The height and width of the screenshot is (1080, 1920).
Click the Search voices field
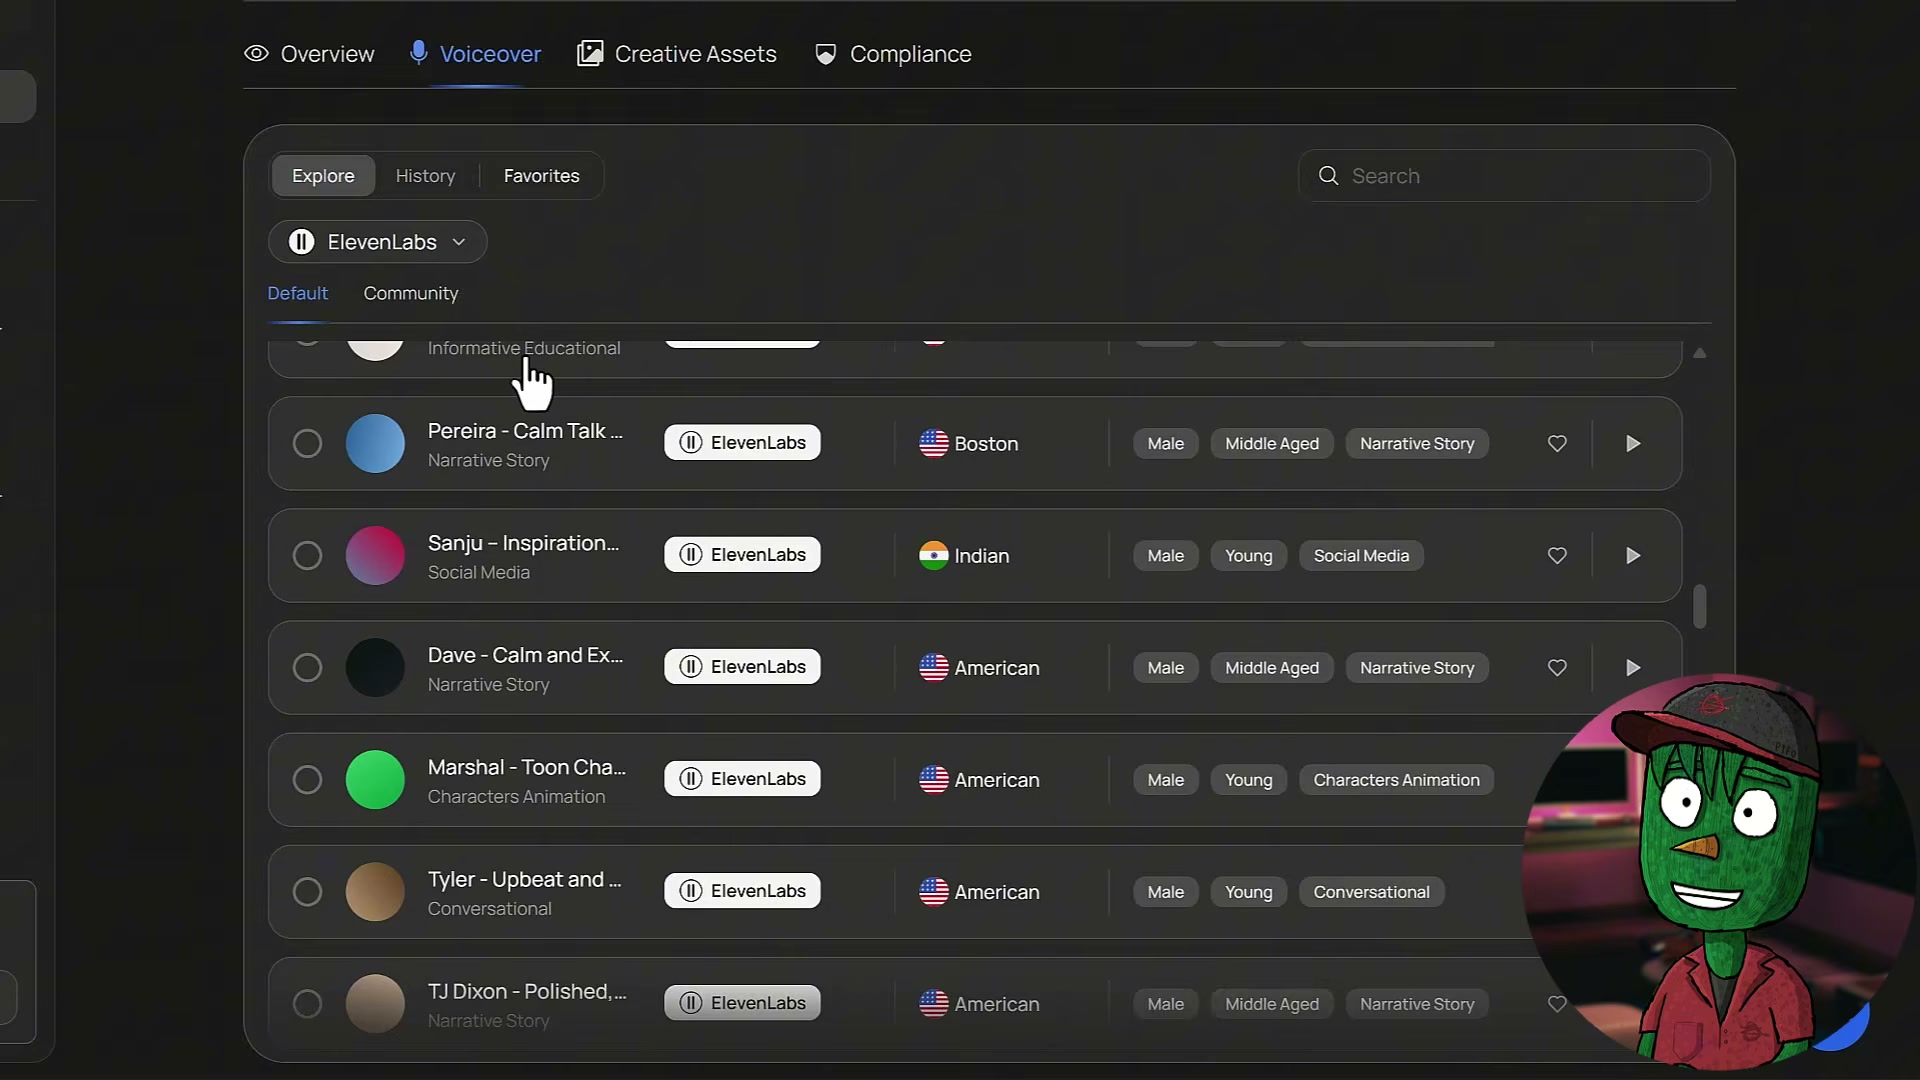1504,176
